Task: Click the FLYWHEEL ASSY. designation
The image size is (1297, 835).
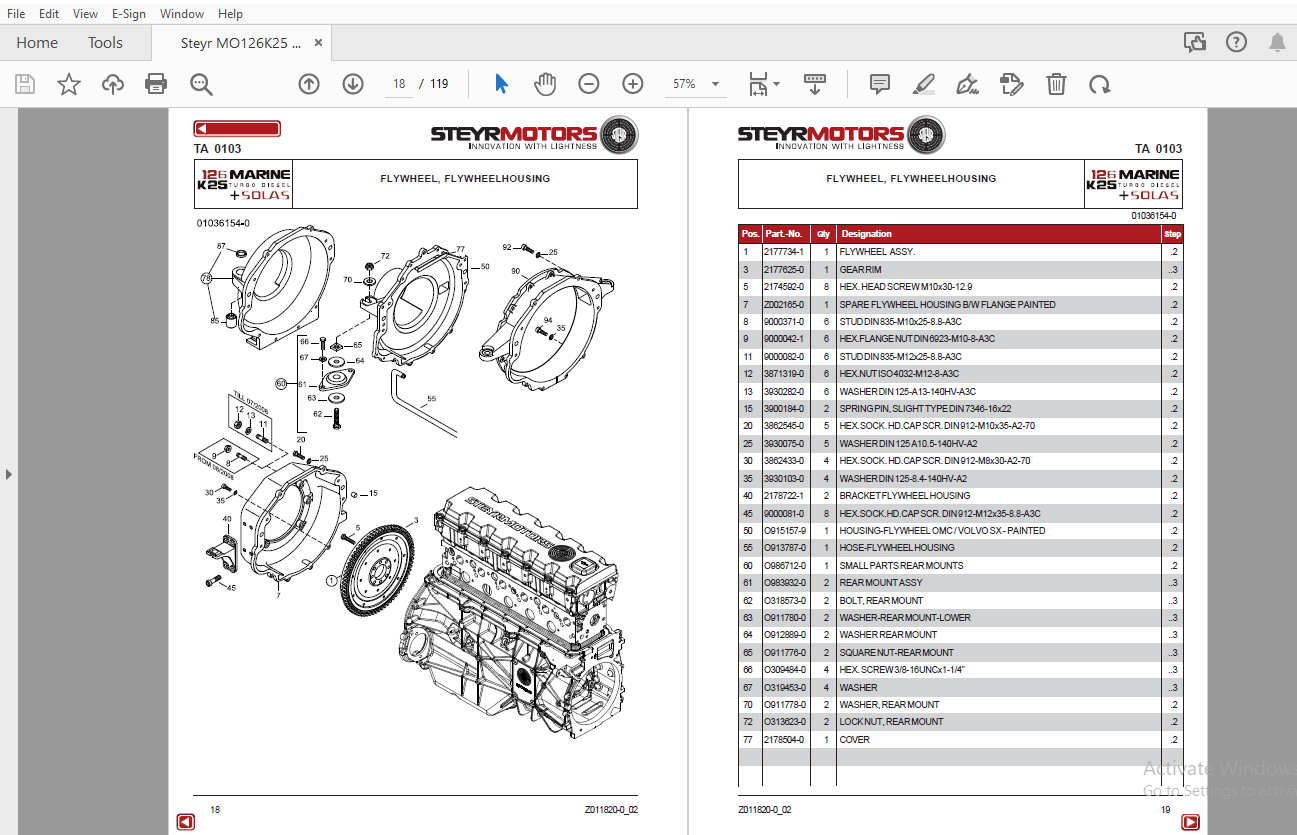Action: coord(877,252)
